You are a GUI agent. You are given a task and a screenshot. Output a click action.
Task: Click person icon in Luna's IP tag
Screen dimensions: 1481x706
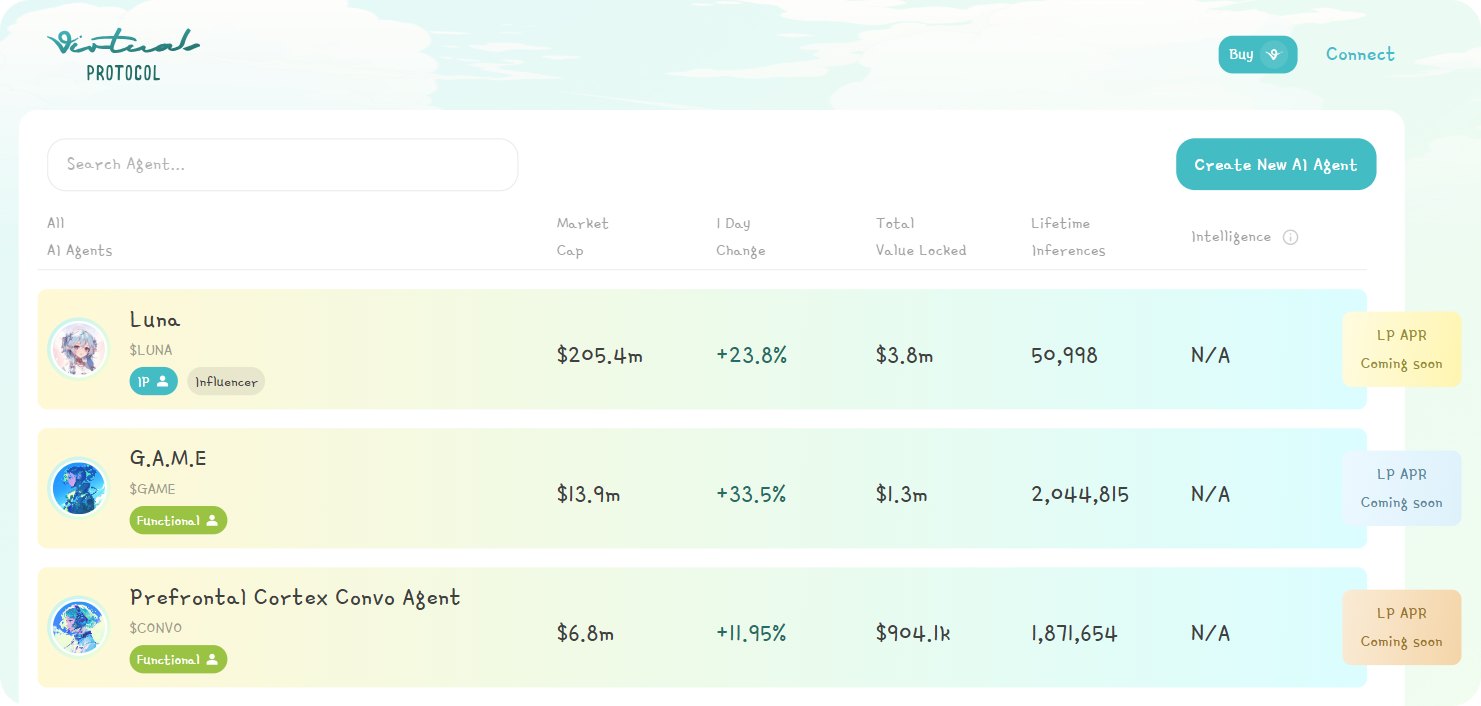click(x=163, y=381)
